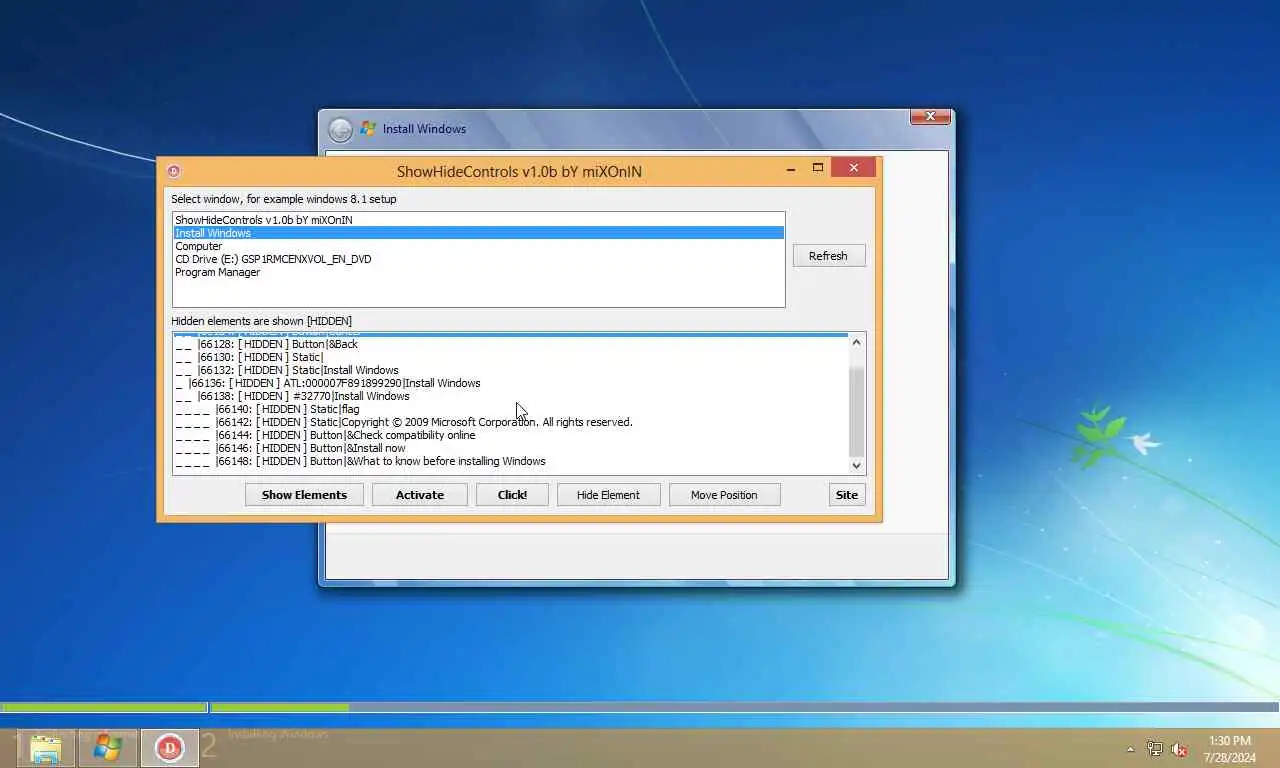Select element 66146 Button|&Install now
The width and height of the screenshot is (1280, 768).
511,448
